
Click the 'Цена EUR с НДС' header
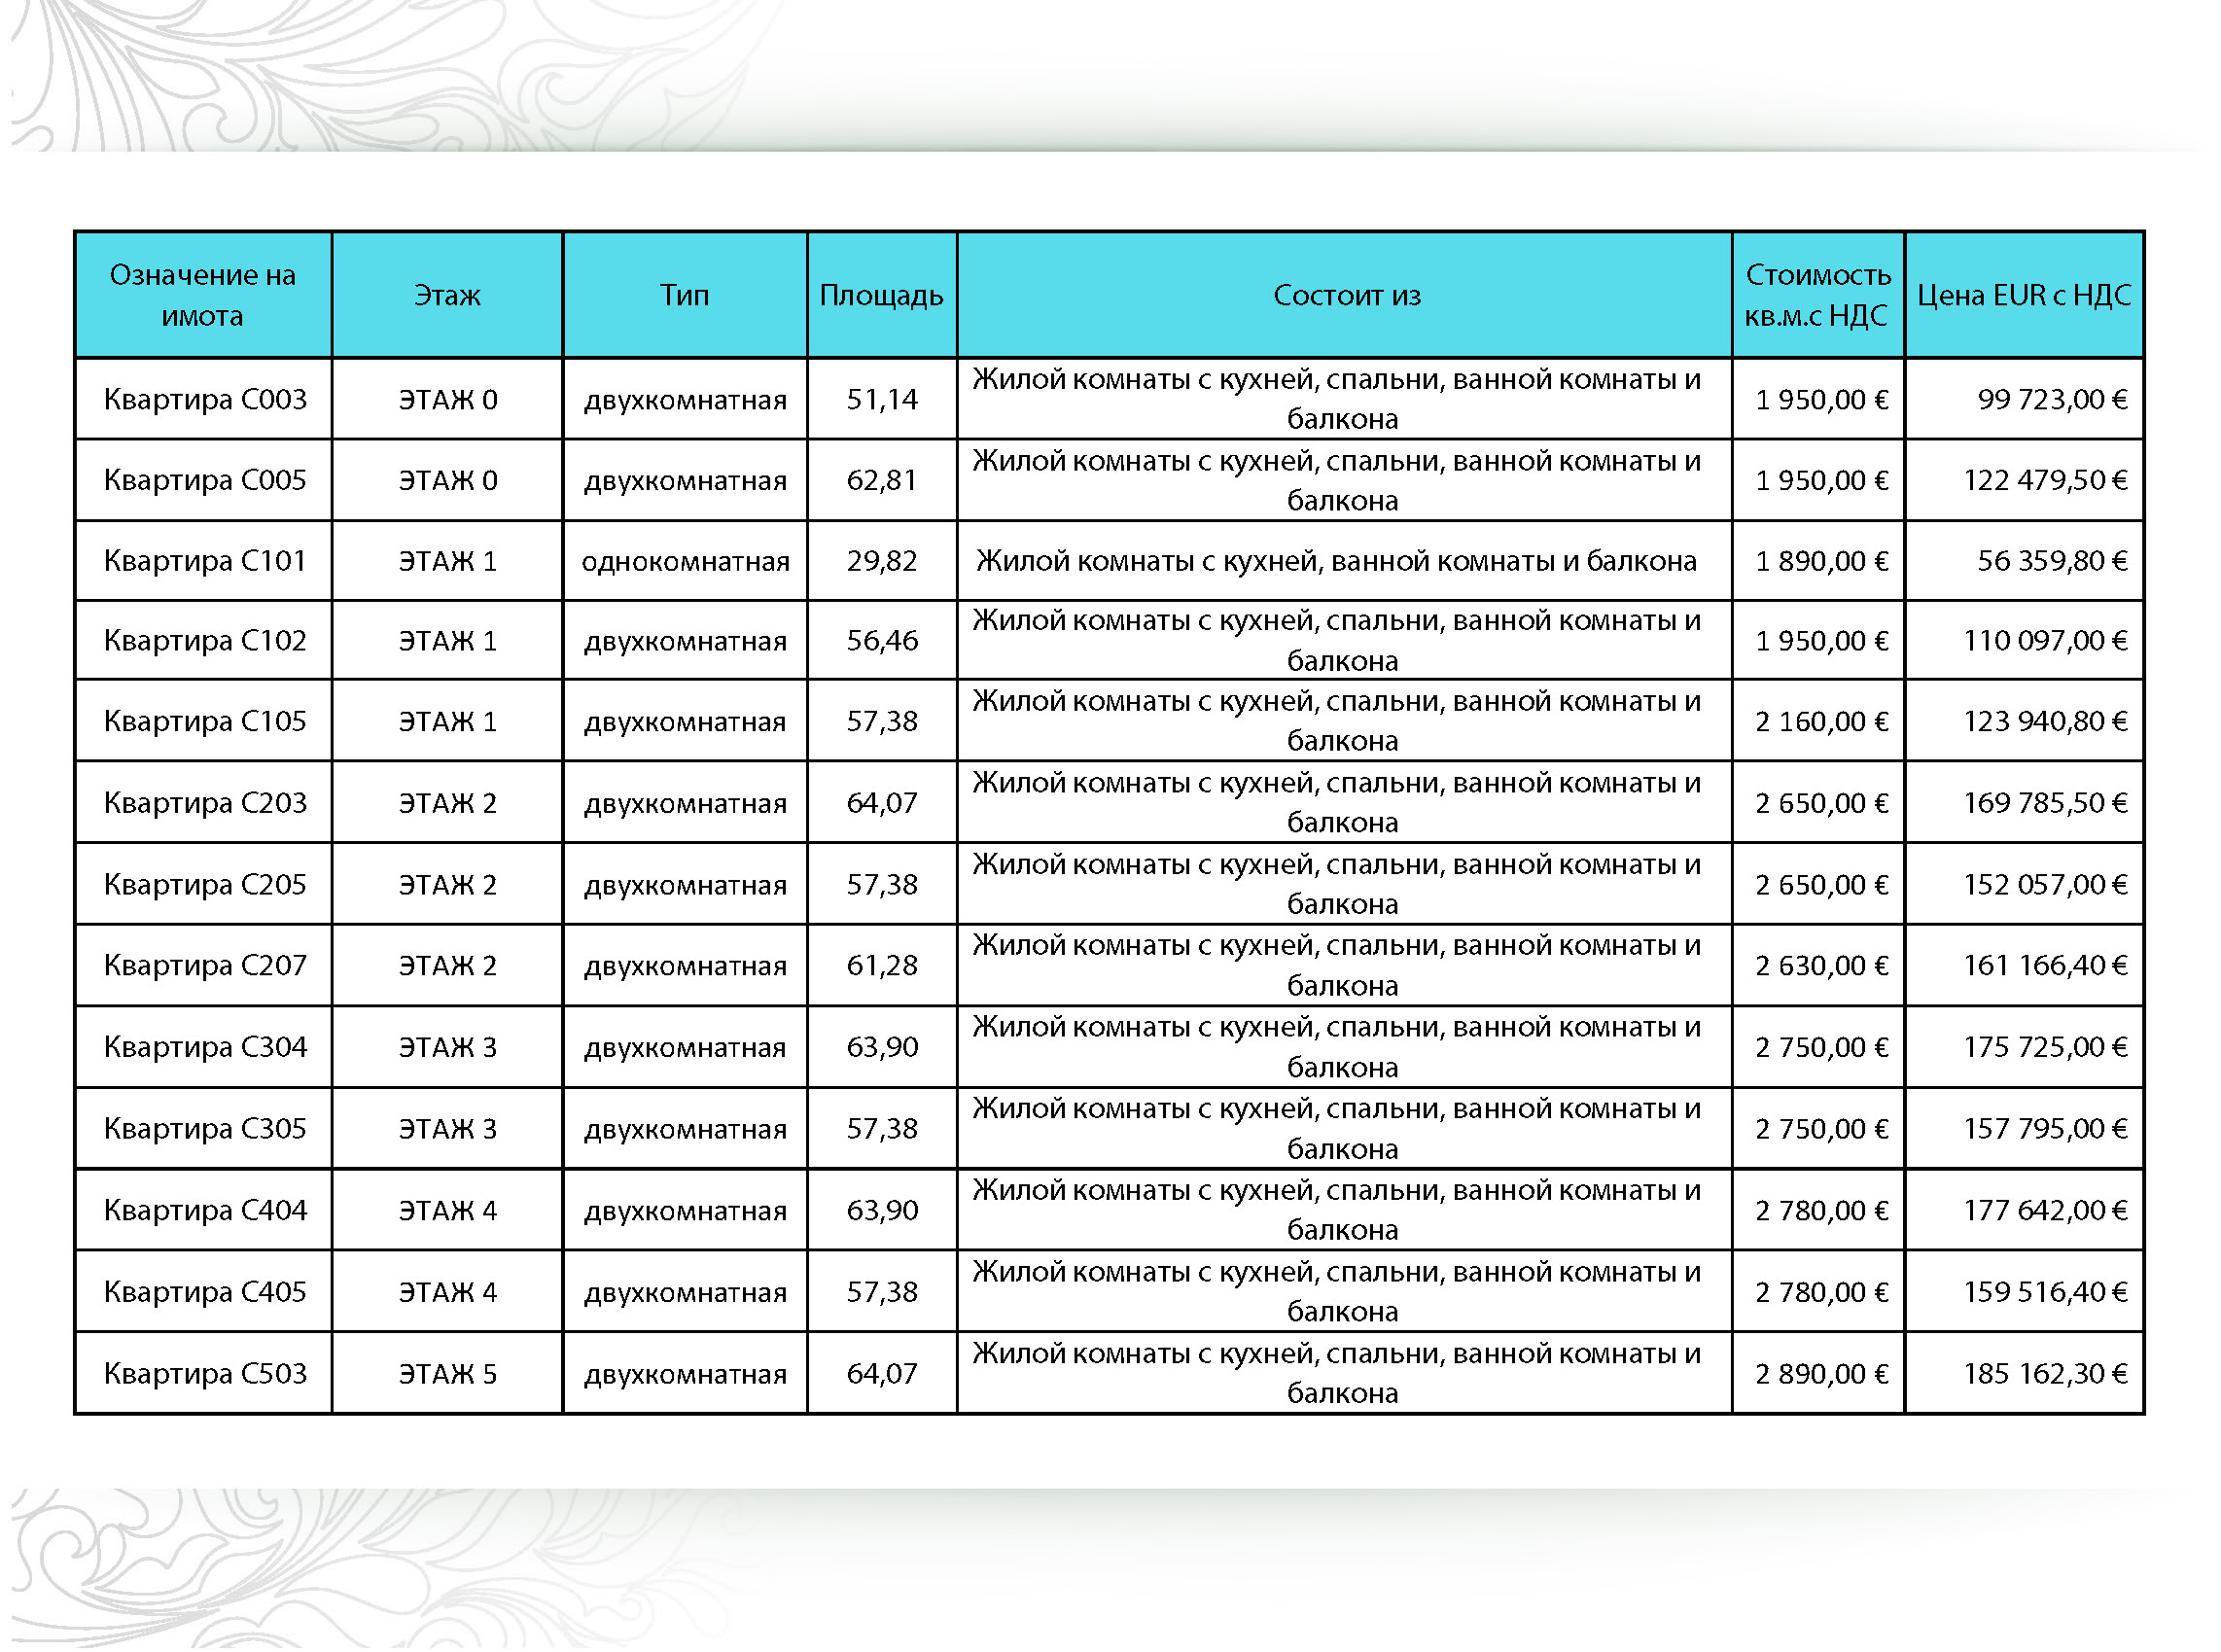(2024, 295)
